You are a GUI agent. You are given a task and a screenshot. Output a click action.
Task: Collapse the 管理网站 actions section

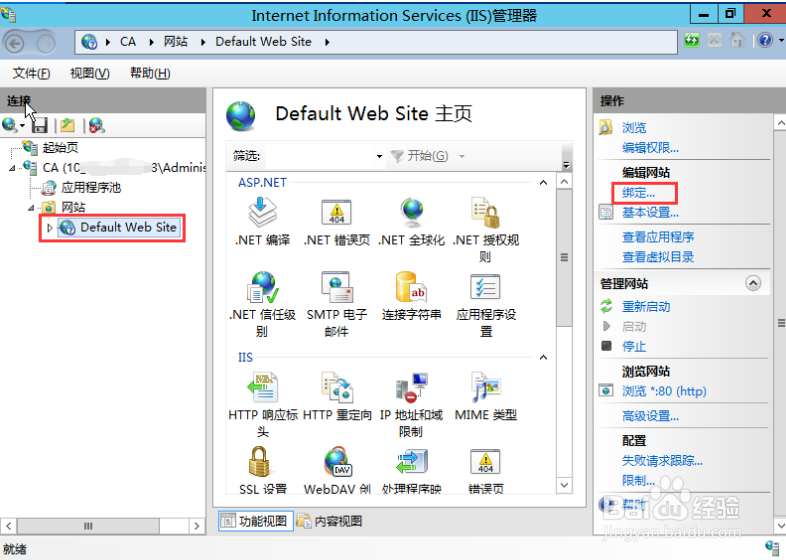coord(752,283)
